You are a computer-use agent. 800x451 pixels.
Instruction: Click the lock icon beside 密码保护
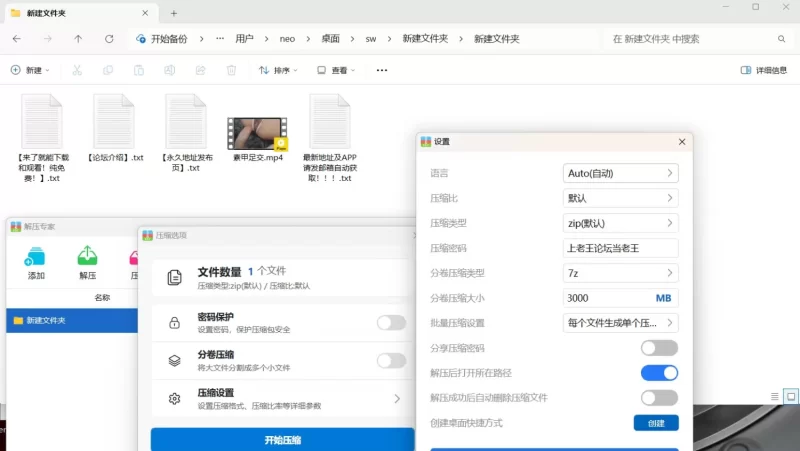[174, 322]
